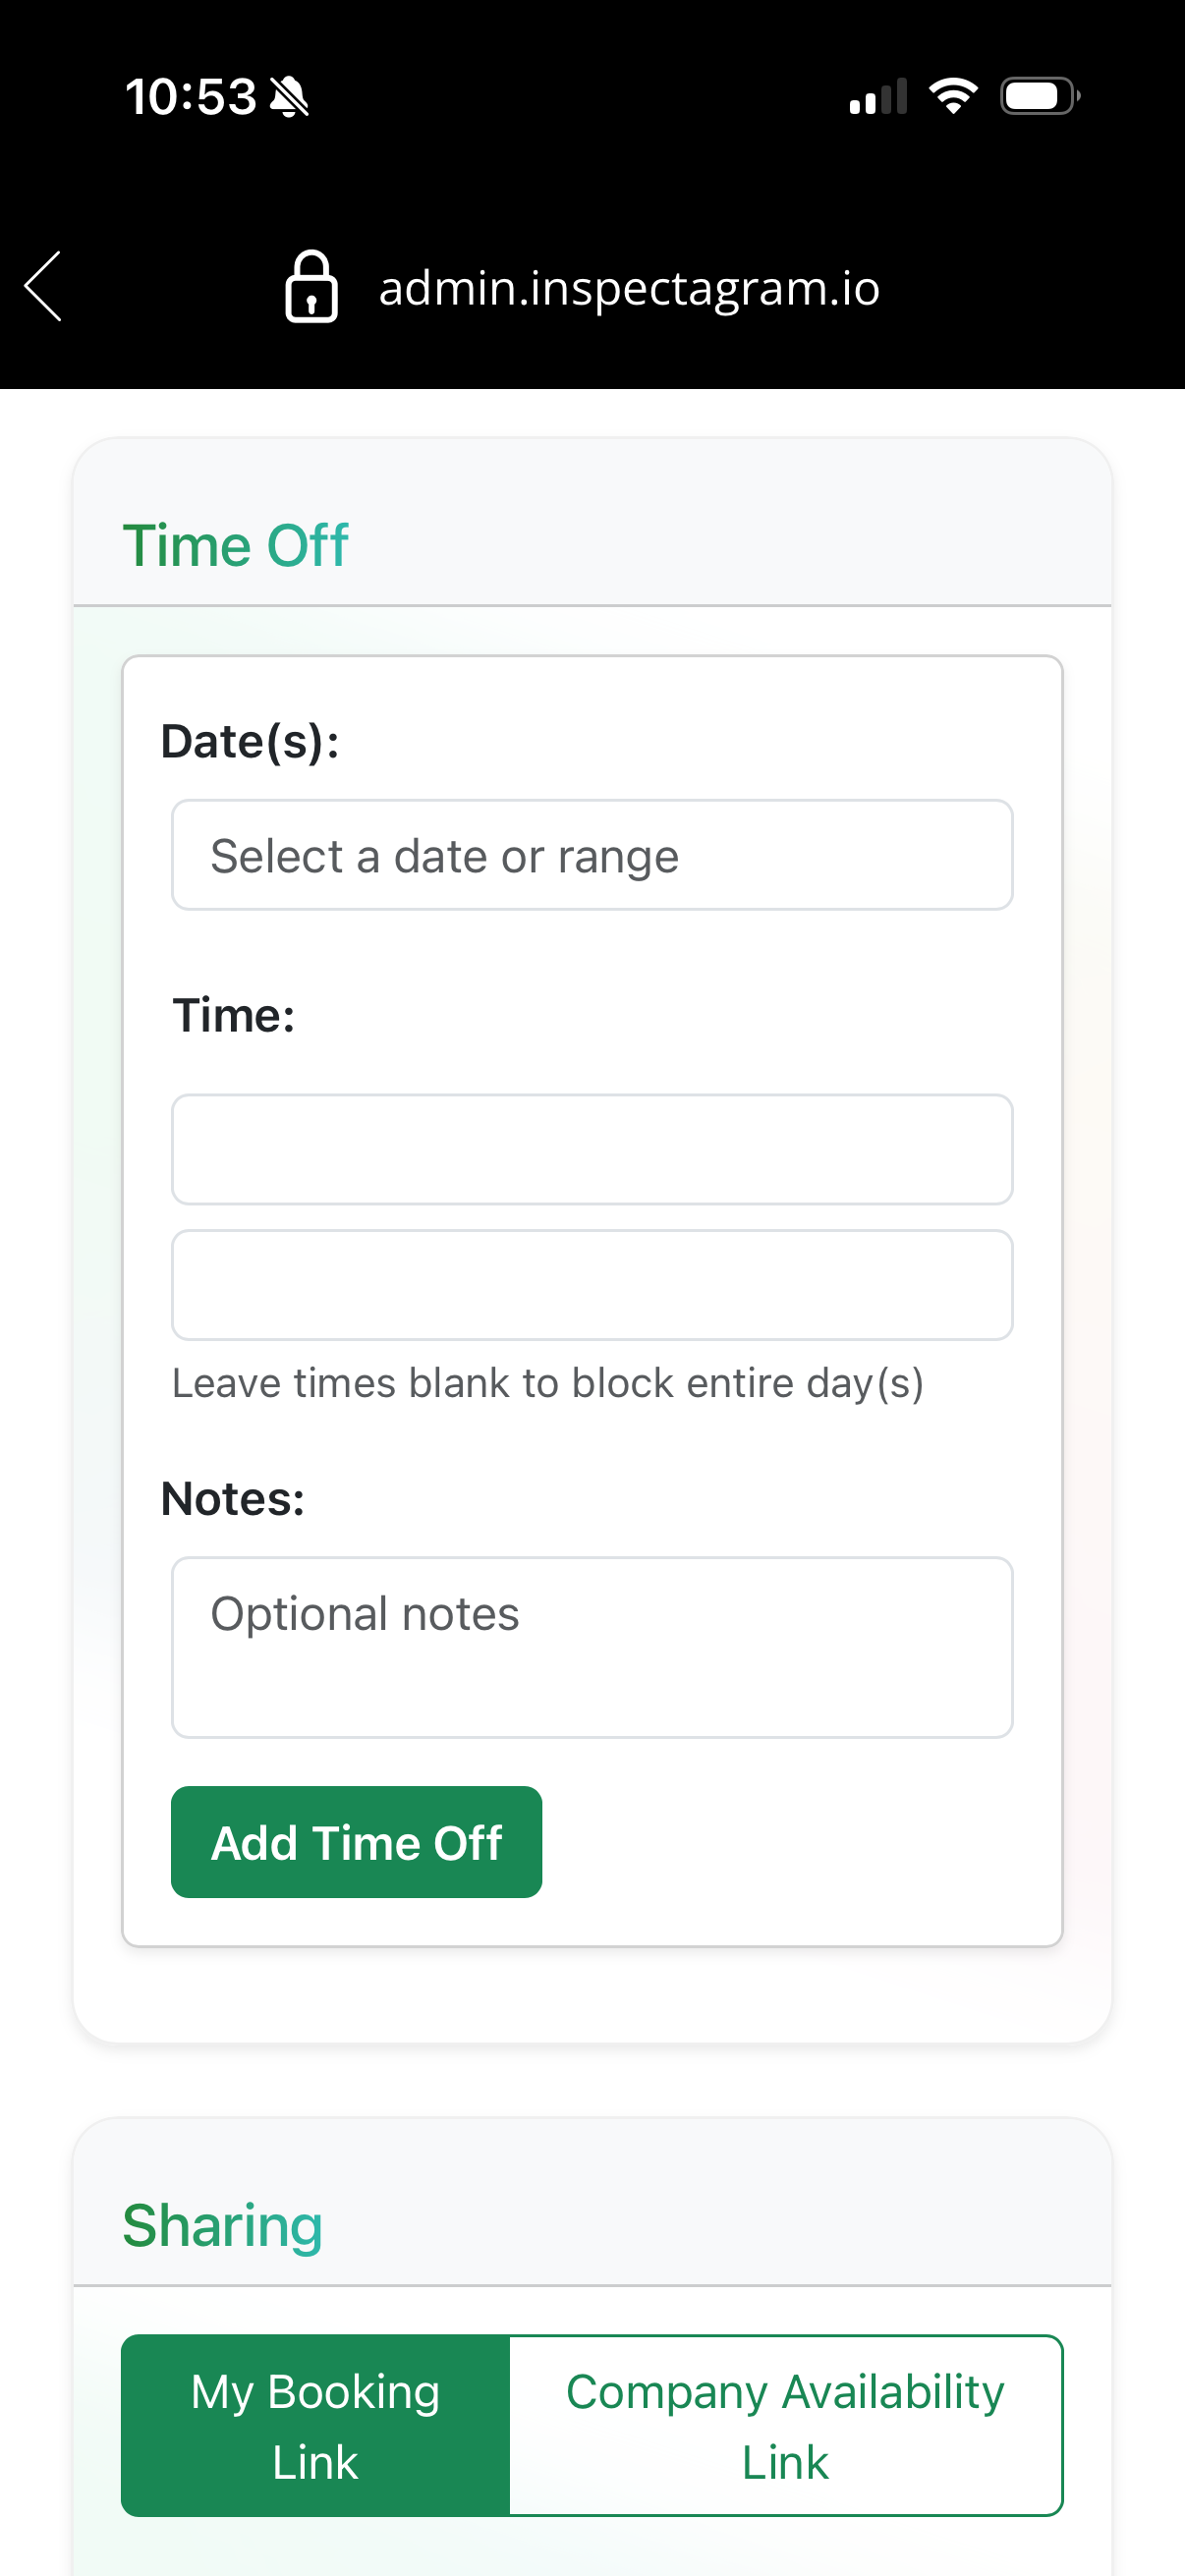Image resolution: width=1185 pixels, height=2576 pixels.
Task: Tap the back arrow icon
Action: (x=43, y=286)
